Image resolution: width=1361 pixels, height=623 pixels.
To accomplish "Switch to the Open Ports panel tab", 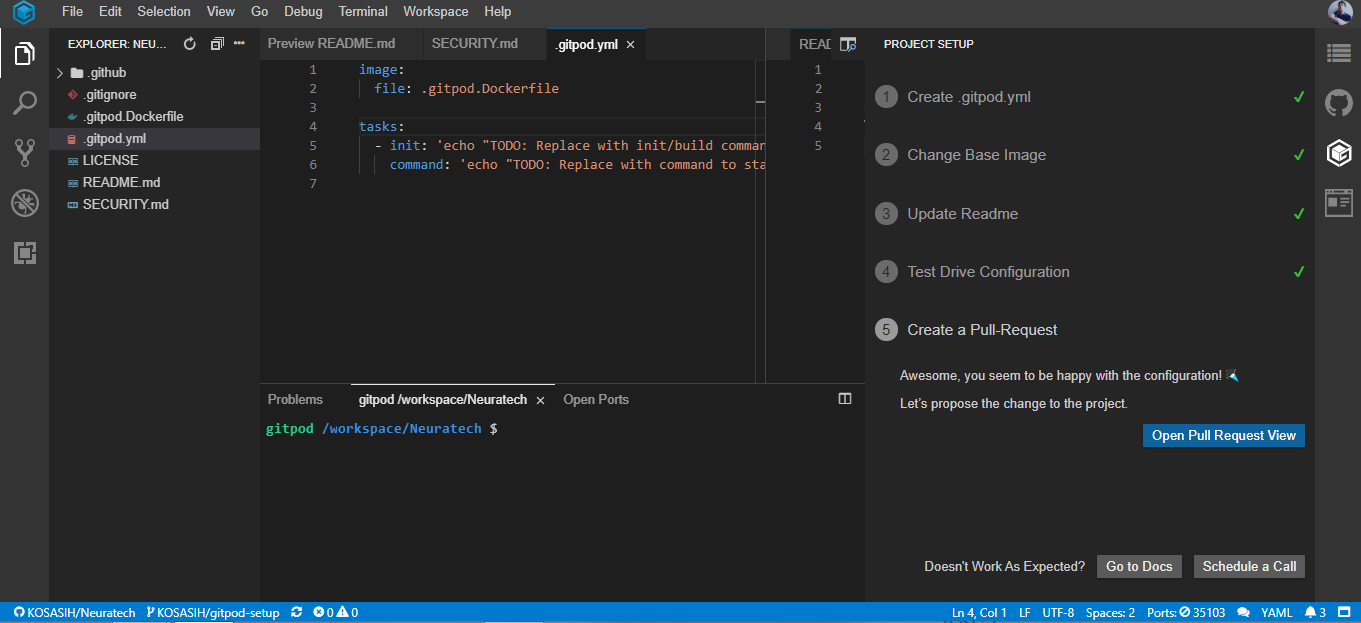I will 596,399.
